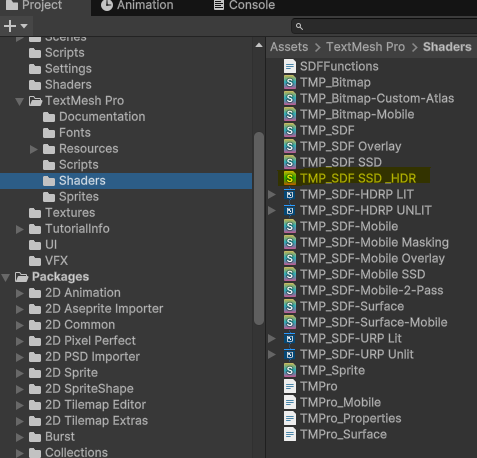477x458 pixels.
Task: Select the Fonts folder
Action: coord(67,133)
